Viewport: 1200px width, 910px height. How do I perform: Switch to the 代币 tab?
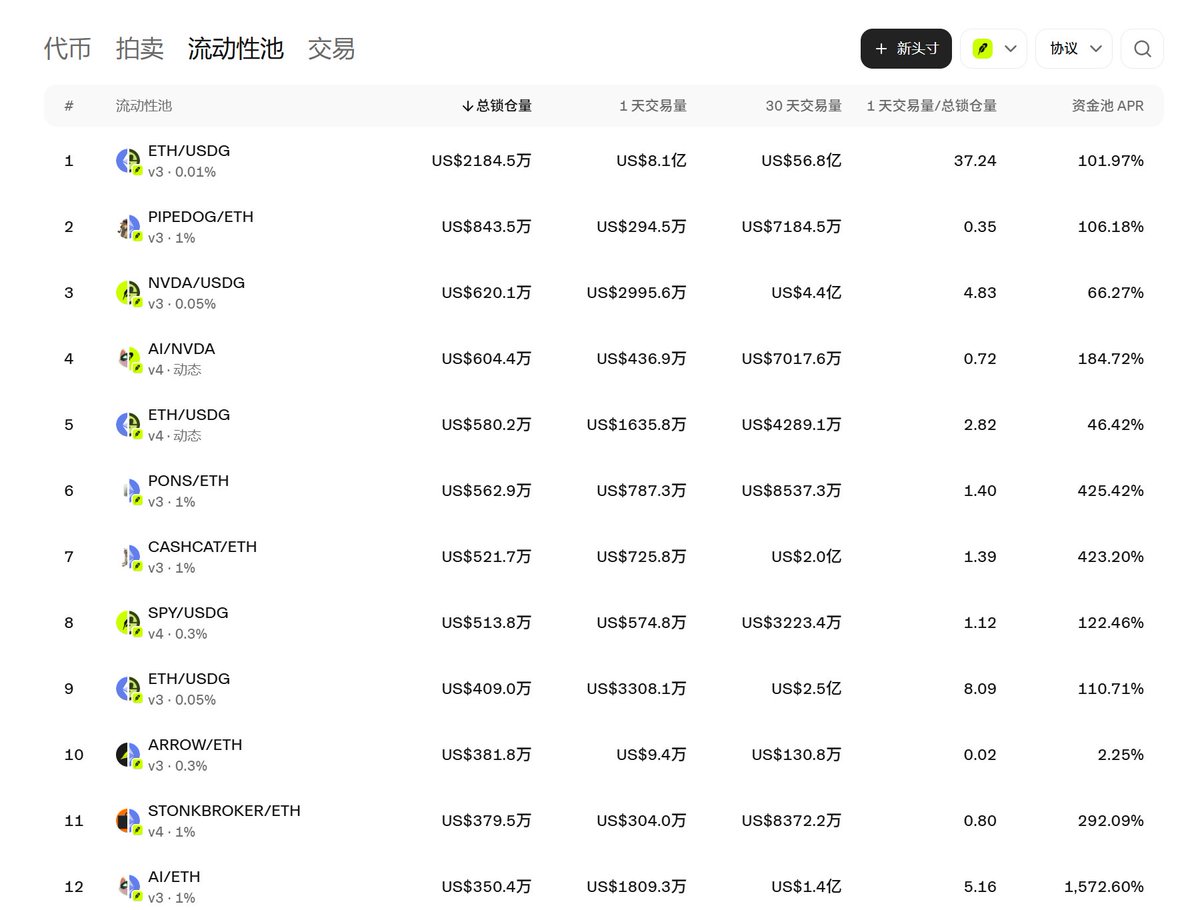[x=68, y=49]
